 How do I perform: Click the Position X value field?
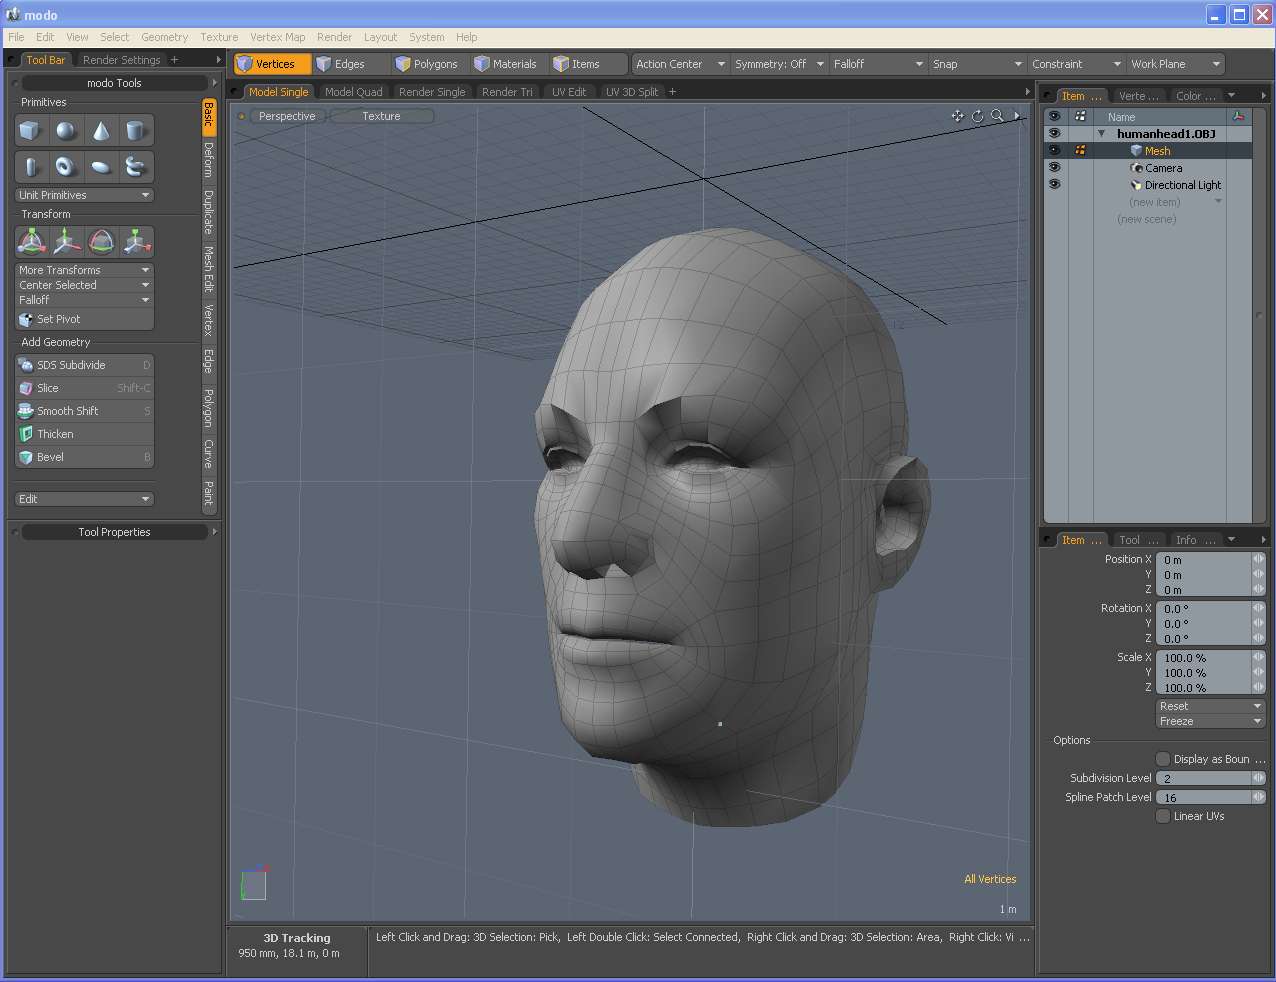click(x=1205, y=560)
